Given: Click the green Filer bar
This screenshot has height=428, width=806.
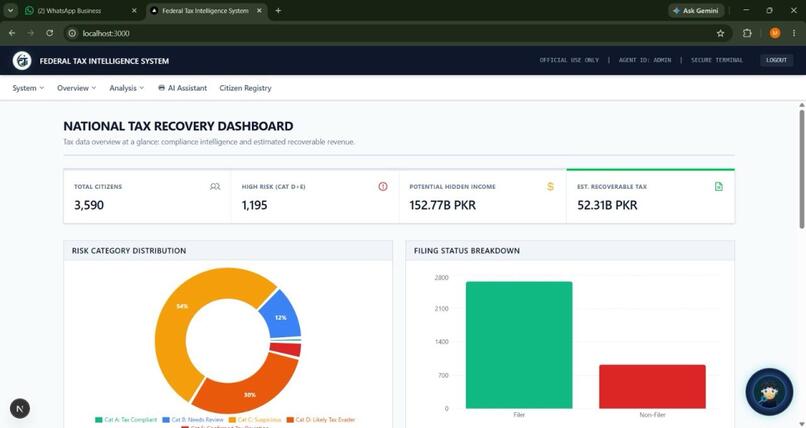Looking at the screenshot, I should (x=519, y=345).
